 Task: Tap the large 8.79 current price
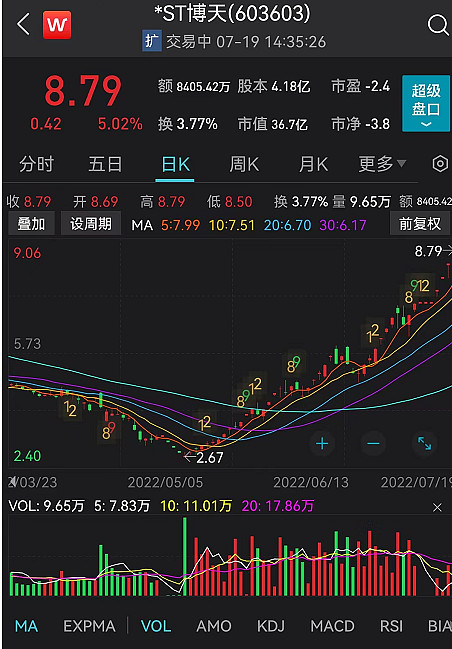coord(83,91)
